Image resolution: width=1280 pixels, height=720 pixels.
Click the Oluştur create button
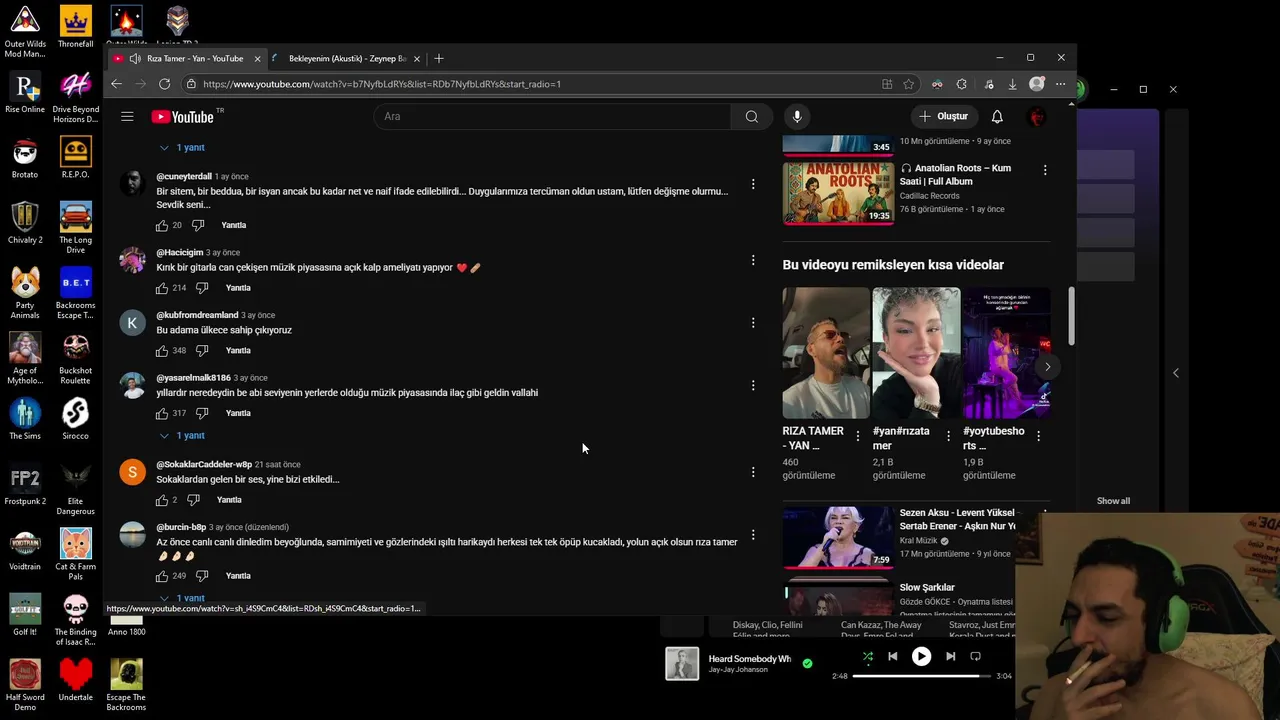(x=944, y=117)
